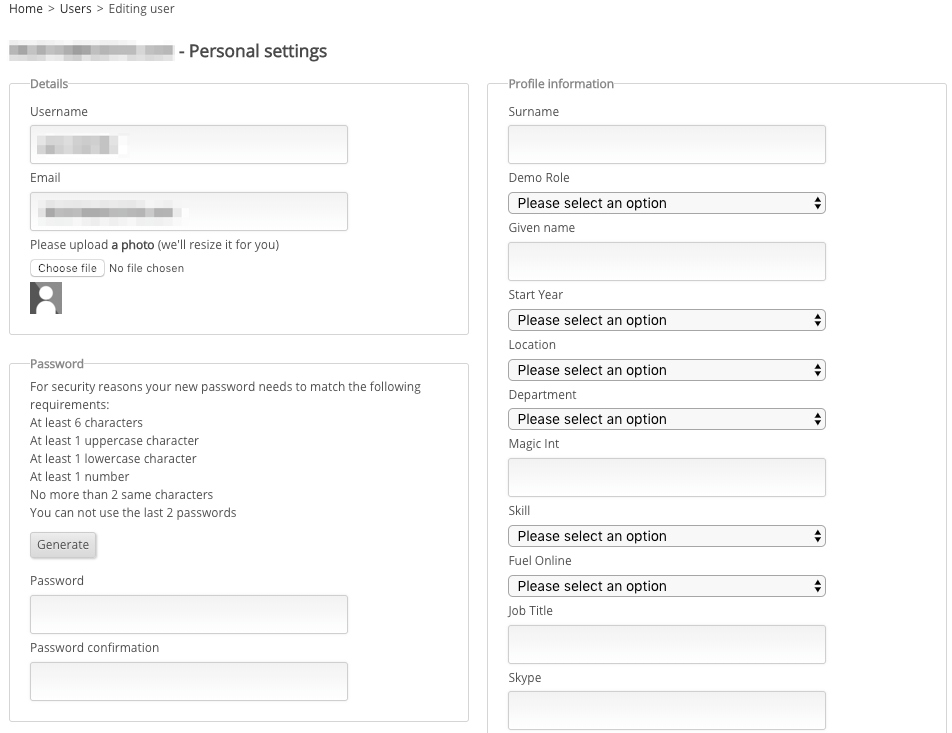Open the Location select menu
This screenshot has height=733, width=952.
(666, 370)
